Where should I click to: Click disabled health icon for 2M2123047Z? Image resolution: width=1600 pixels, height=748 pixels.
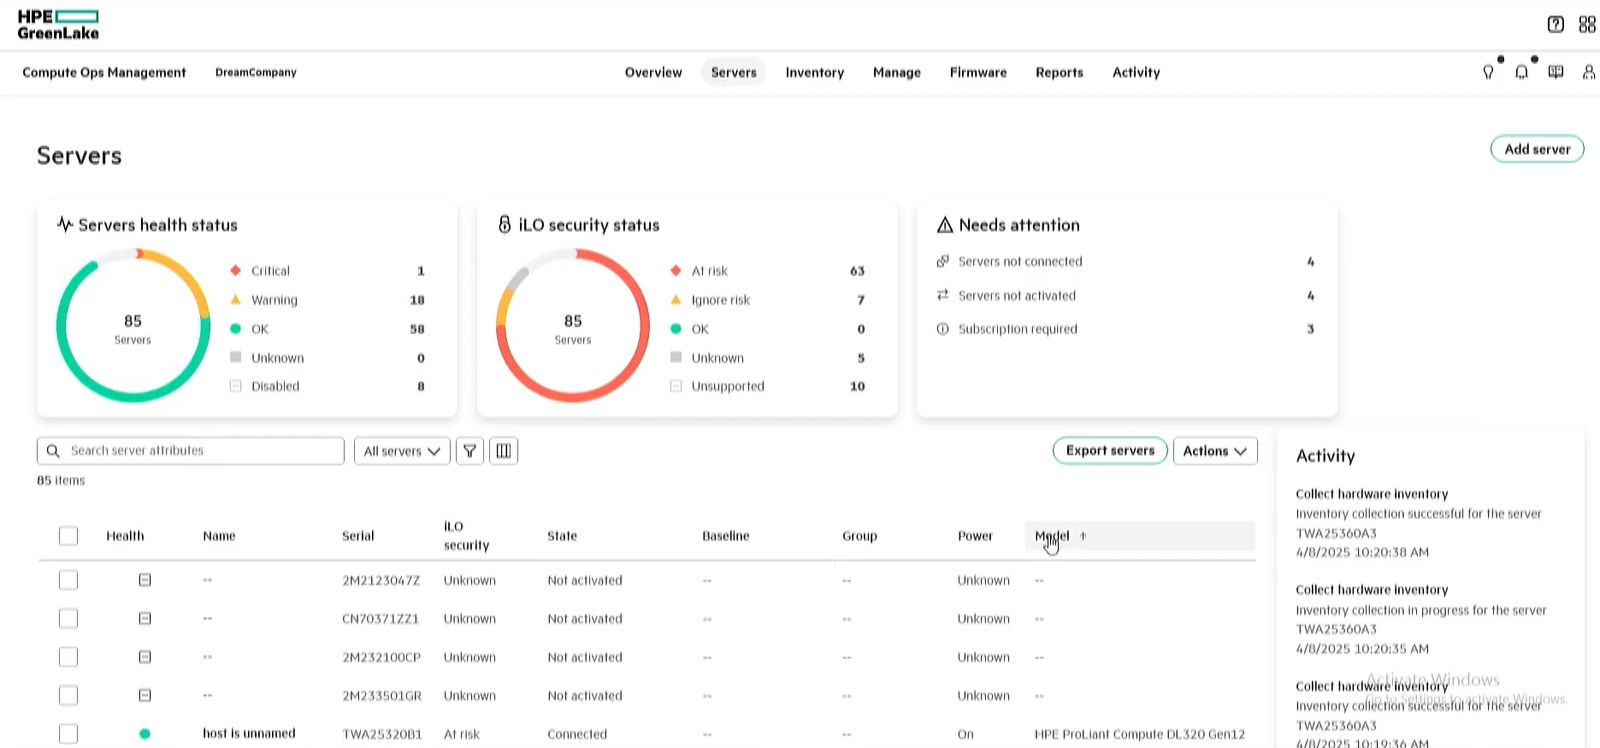point(144,580)
